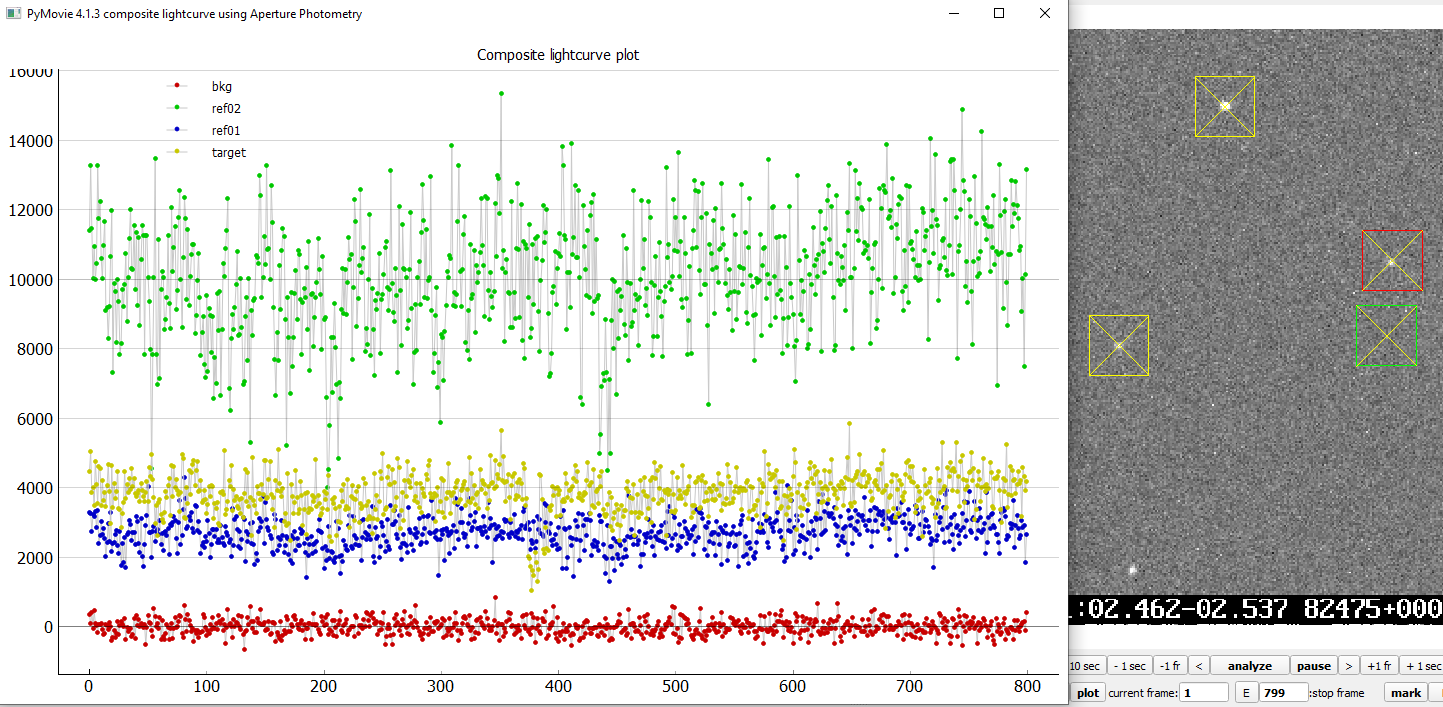Viewport: 1443px width, 707px height.
Task: Click the ':stop frame' label
Action: tap(1336, 693)
